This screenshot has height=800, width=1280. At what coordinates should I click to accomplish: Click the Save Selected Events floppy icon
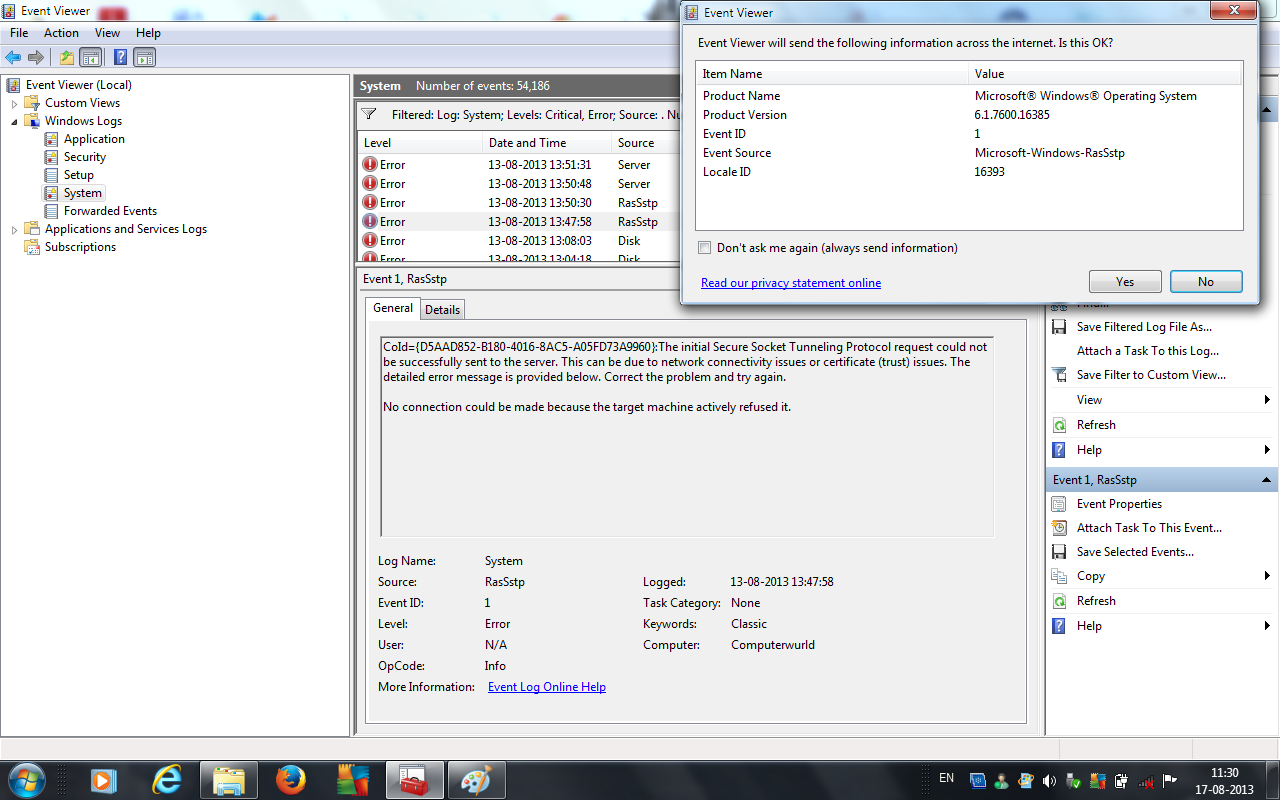click(1059, 552)
